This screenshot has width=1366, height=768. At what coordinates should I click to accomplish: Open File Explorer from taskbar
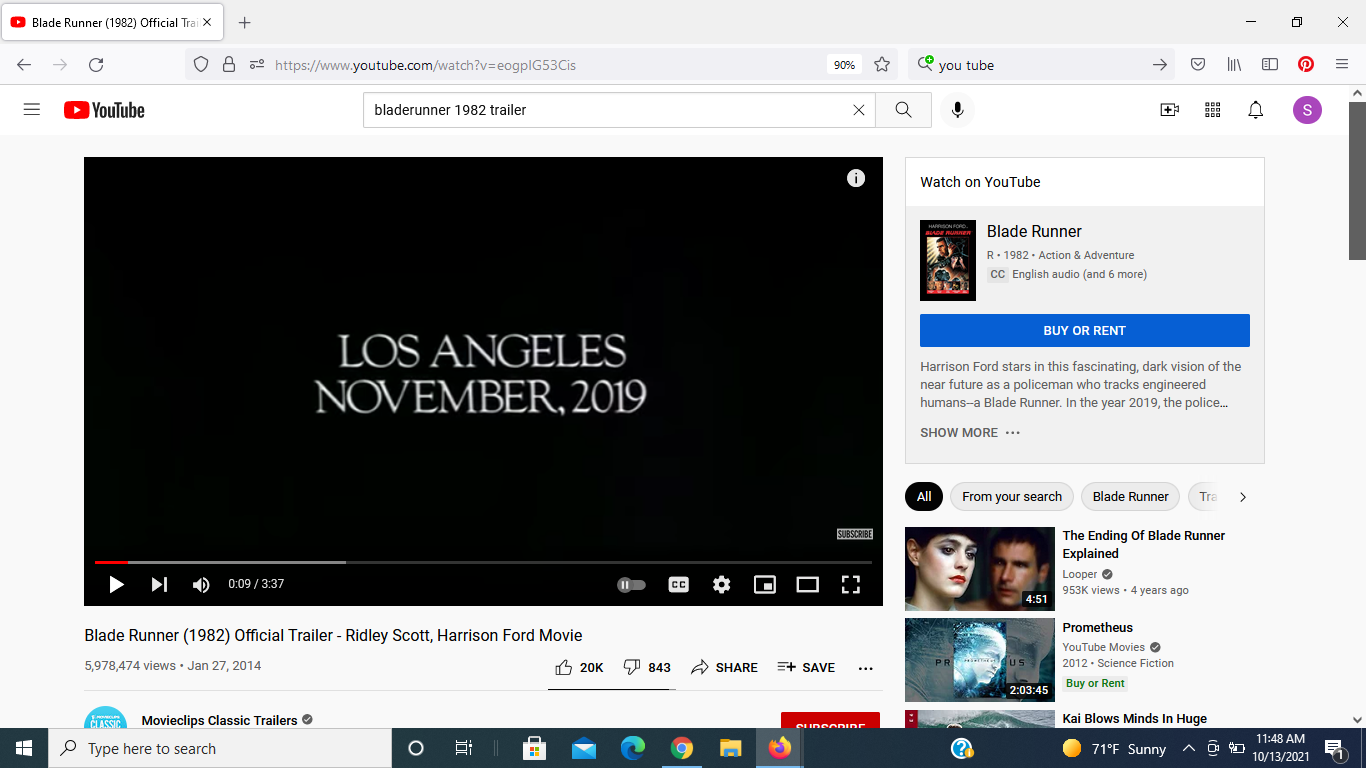[x=731, y=748]
